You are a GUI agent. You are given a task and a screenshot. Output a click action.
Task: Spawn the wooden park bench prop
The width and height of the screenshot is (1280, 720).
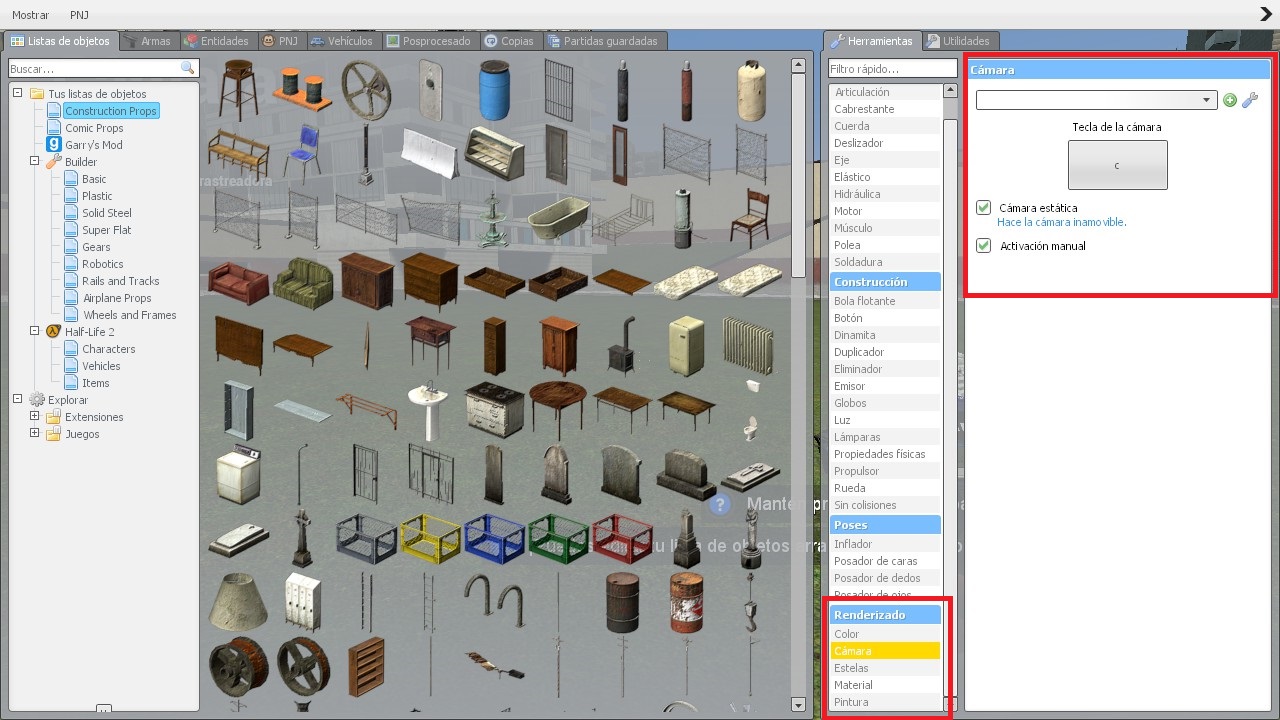pyautogui.click(x=238, y=152)
